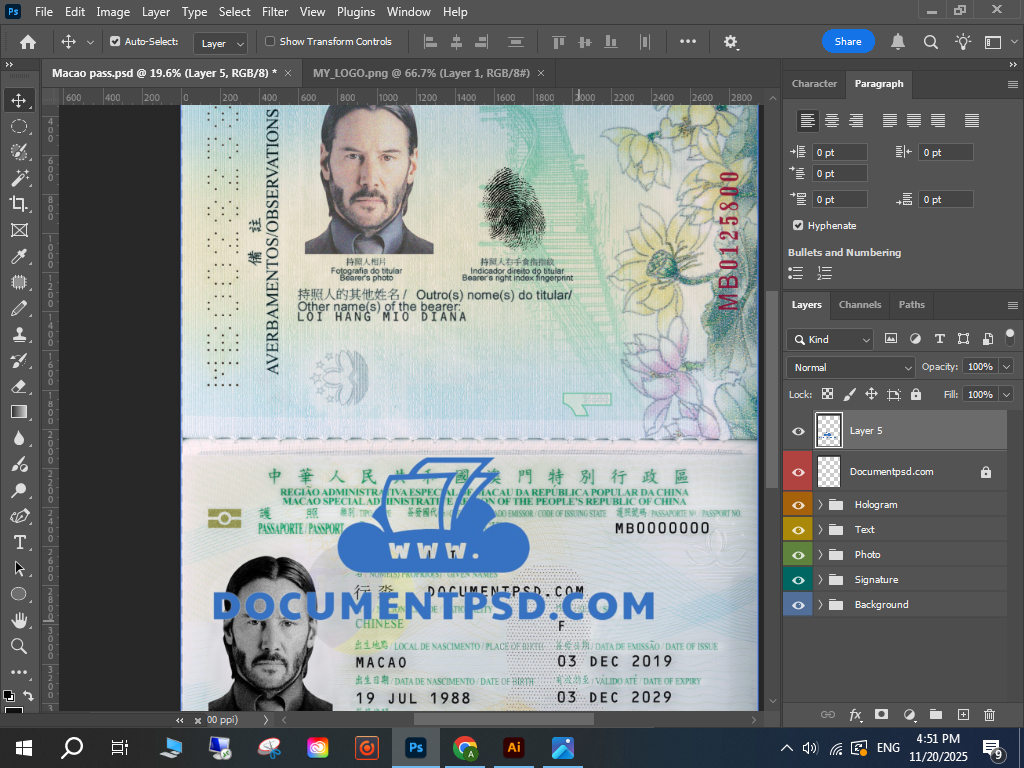Switch to MY_LOGO.png document tab
The height and width of the screenshot is (768, 1024).
point(421,73)
